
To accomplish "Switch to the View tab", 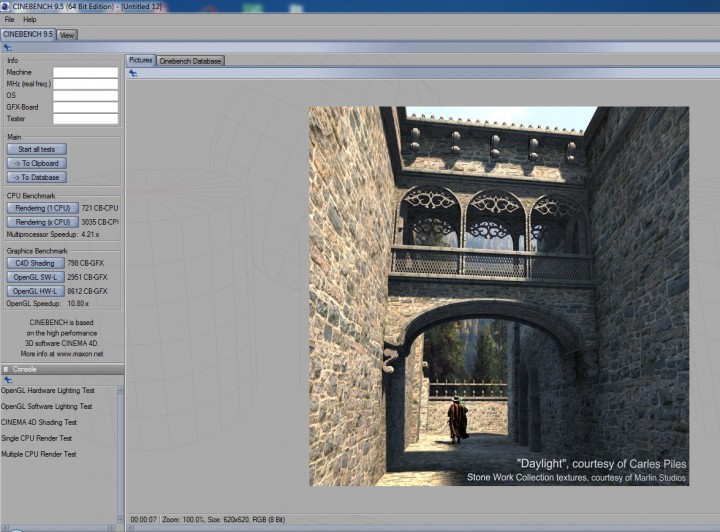I will 67,35.
